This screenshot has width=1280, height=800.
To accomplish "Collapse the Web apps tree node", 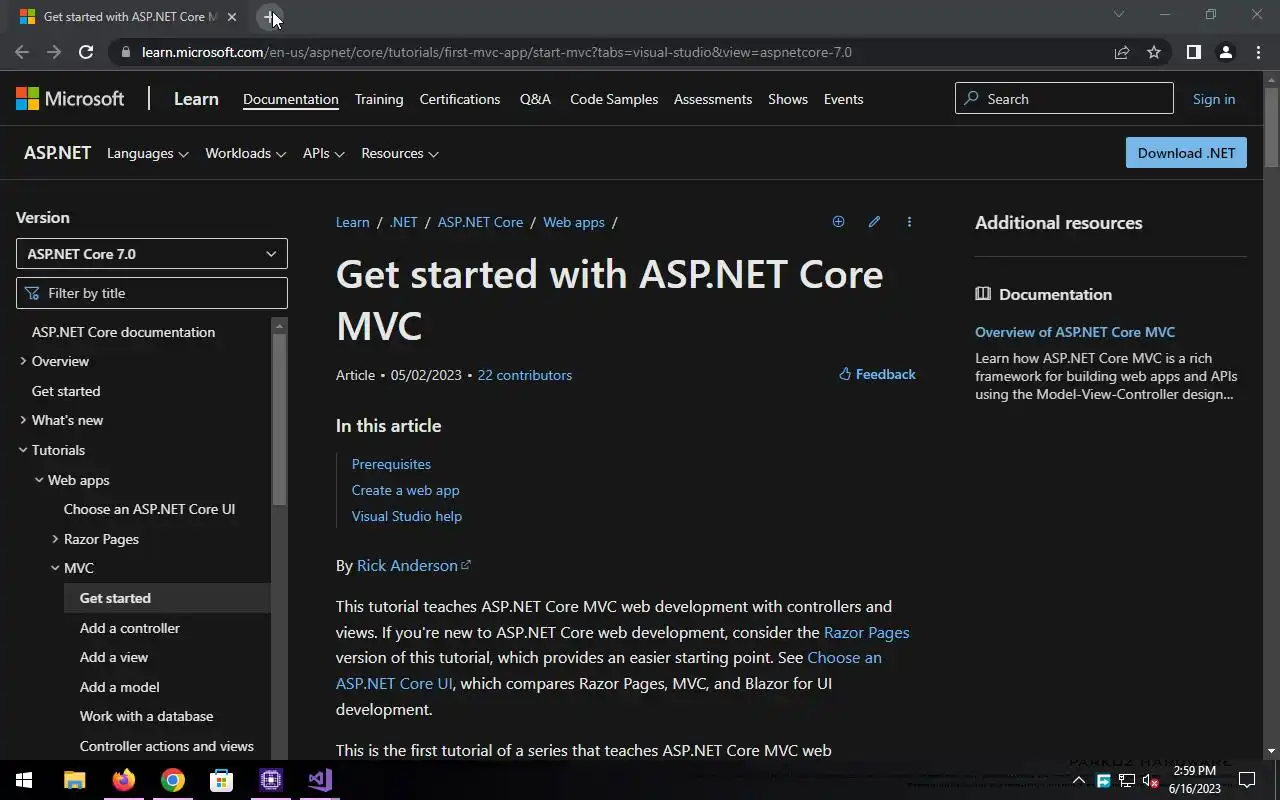I will (x=39, y=480).
